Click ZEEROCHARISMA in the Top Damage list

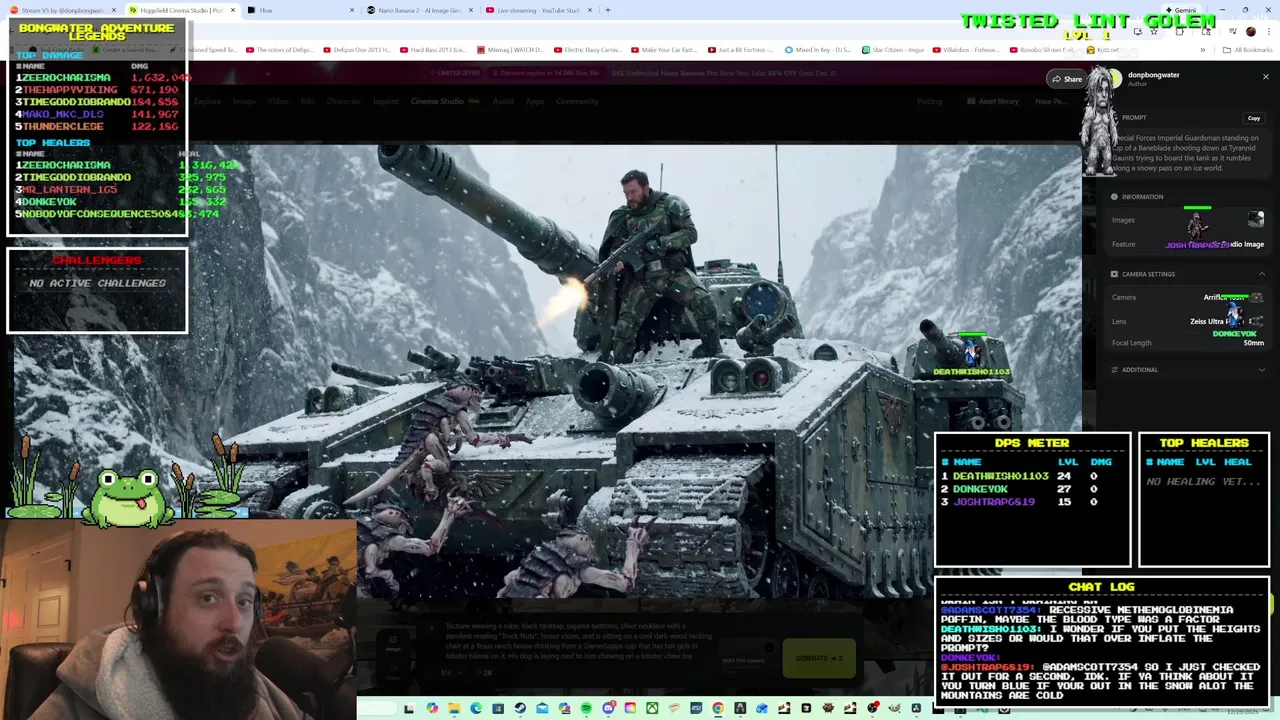(x=66, y=78)
